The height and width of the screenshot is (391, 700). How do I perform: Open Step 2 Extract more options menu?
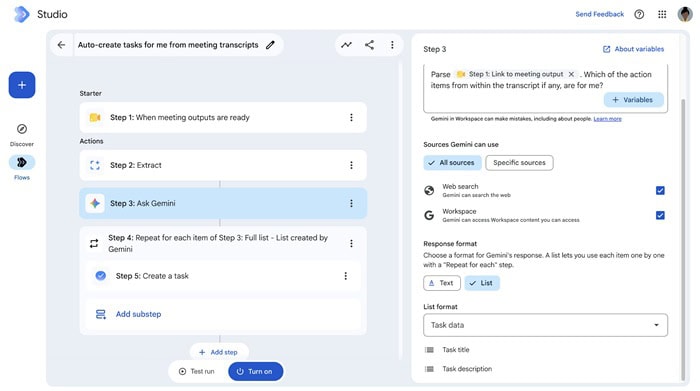pyautogui.click(x=351, y=165)
